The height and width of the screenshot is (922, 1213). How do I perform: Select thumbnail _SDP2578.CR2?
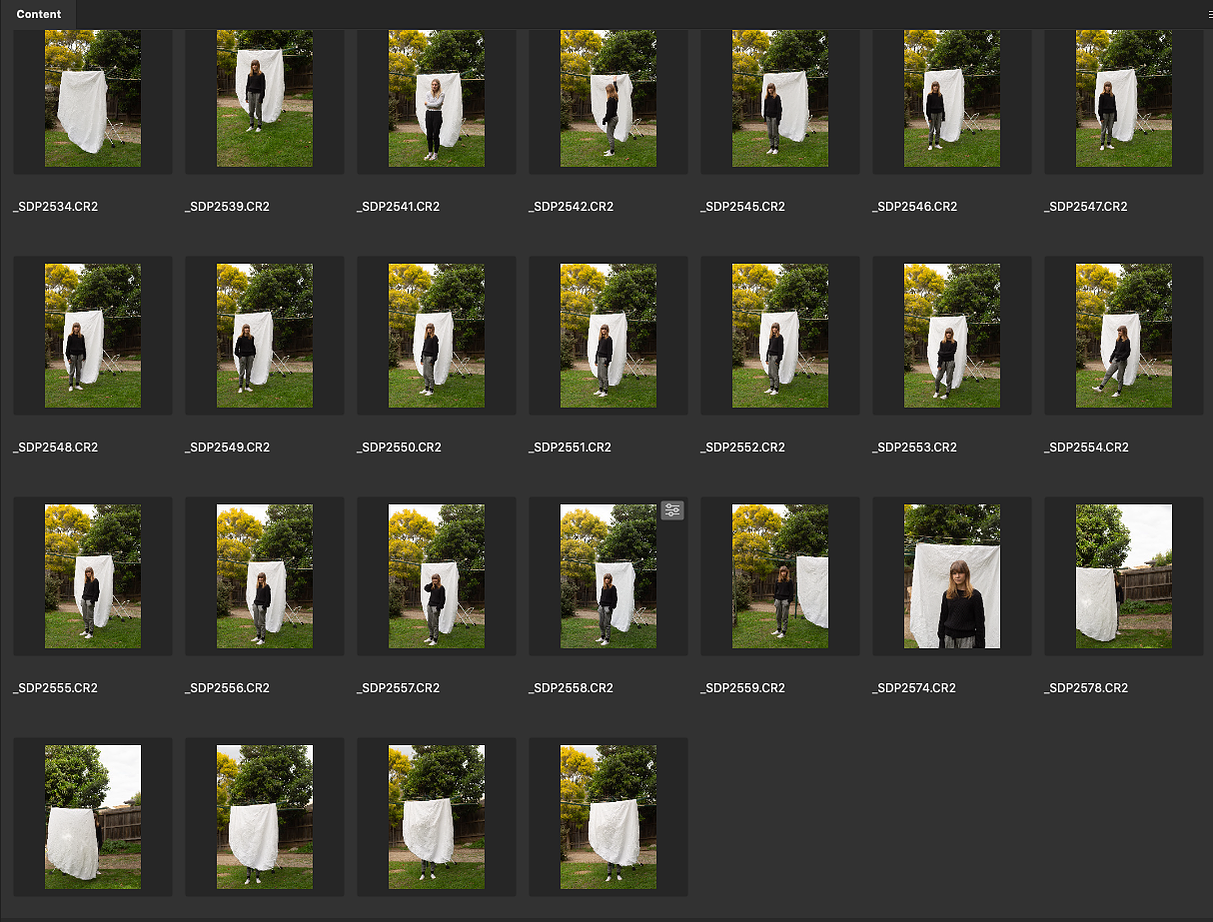click(x=1124, y=576)
